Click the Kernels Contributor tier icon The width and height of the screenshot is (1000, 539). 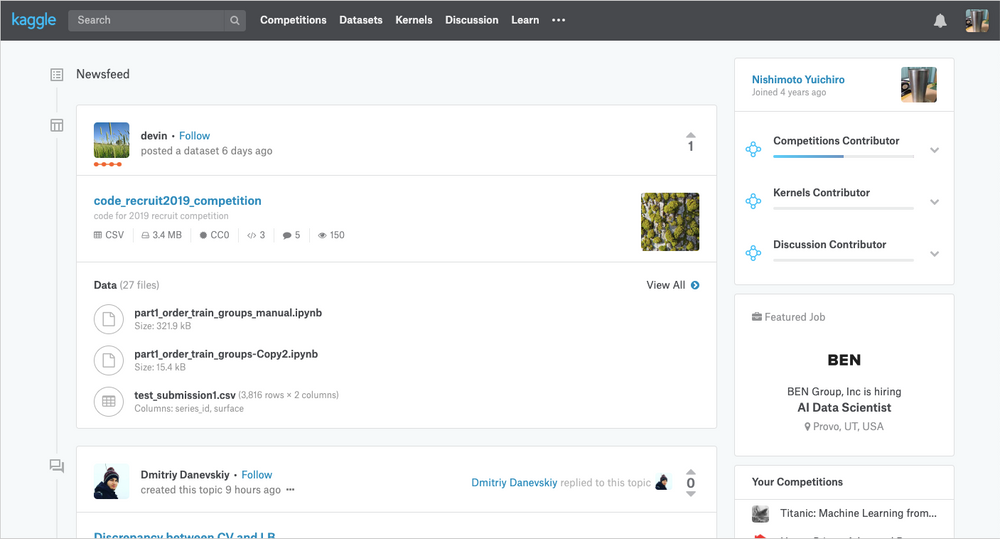point(753,201)
